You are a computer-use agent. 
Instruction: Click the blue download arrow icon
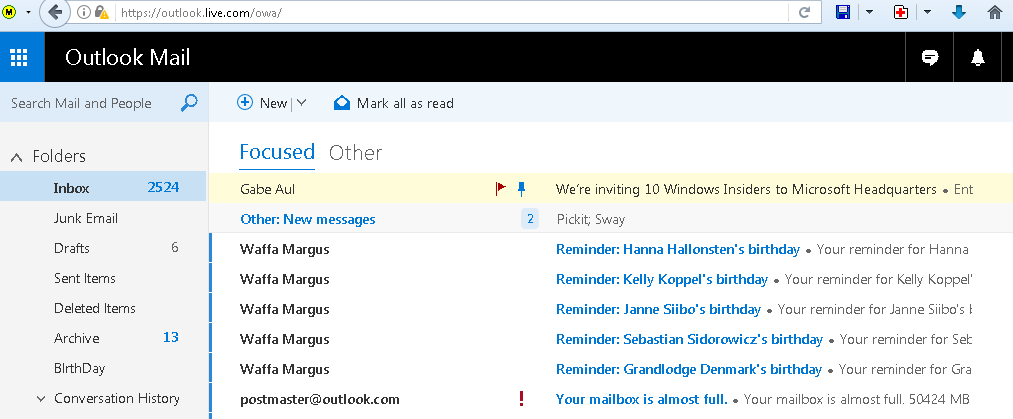tap(959, 13)
